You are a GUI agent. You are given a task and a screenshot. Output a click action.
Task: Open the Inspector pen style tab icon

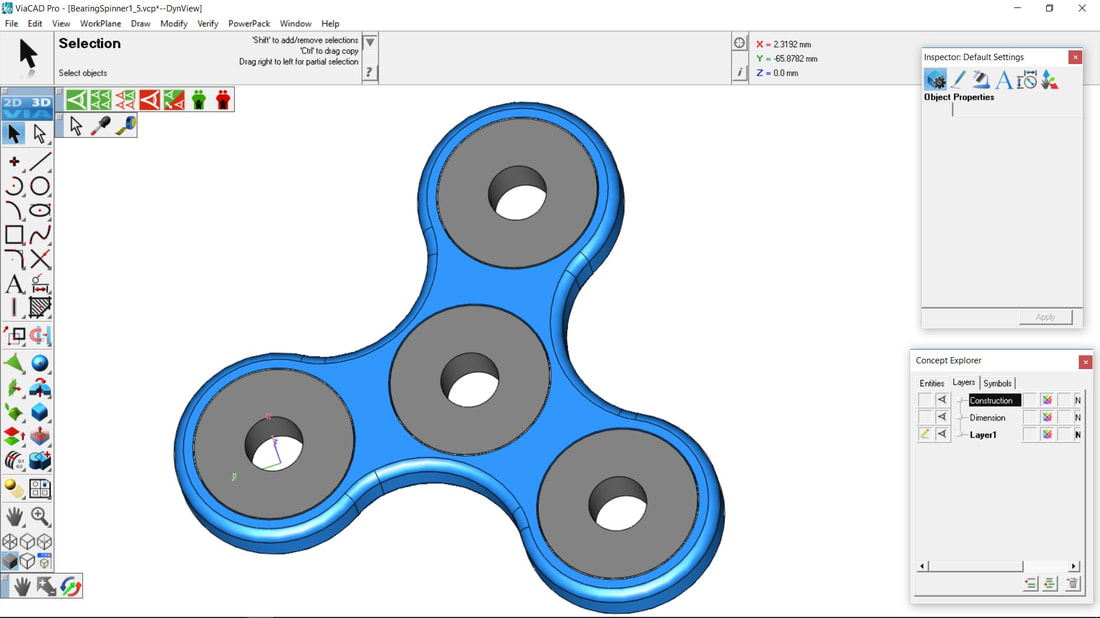coord(958,80)
